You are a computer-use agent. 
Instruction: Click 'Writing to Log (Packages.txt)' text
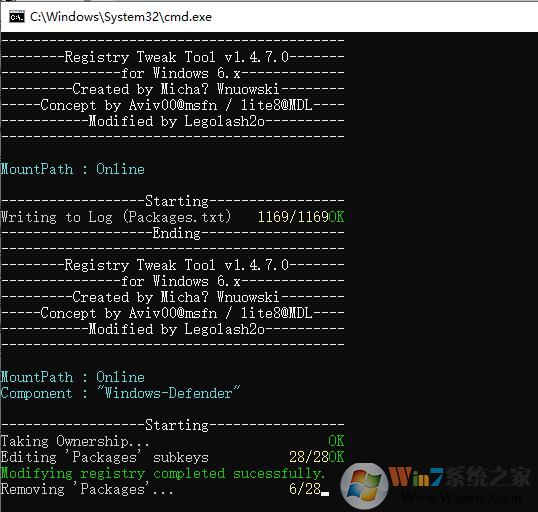coord(116,217)
